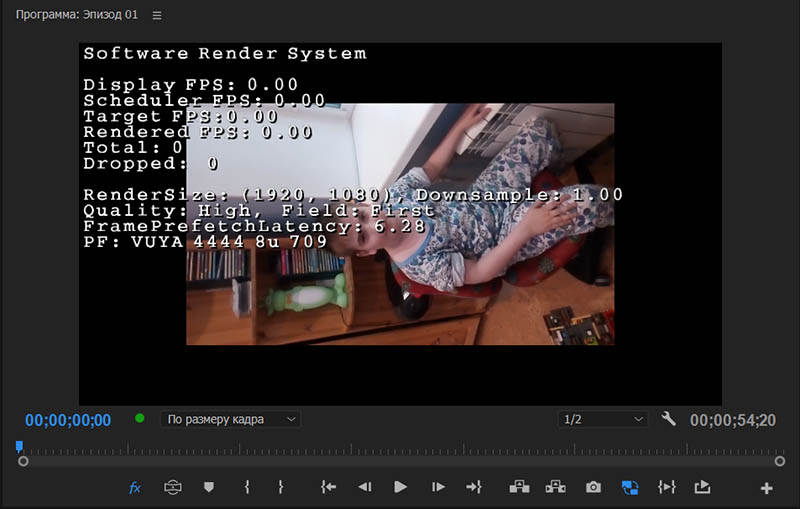Toggle global FX mute button
This screenshot has height=509, width=800.
click(x=135, y=488)
